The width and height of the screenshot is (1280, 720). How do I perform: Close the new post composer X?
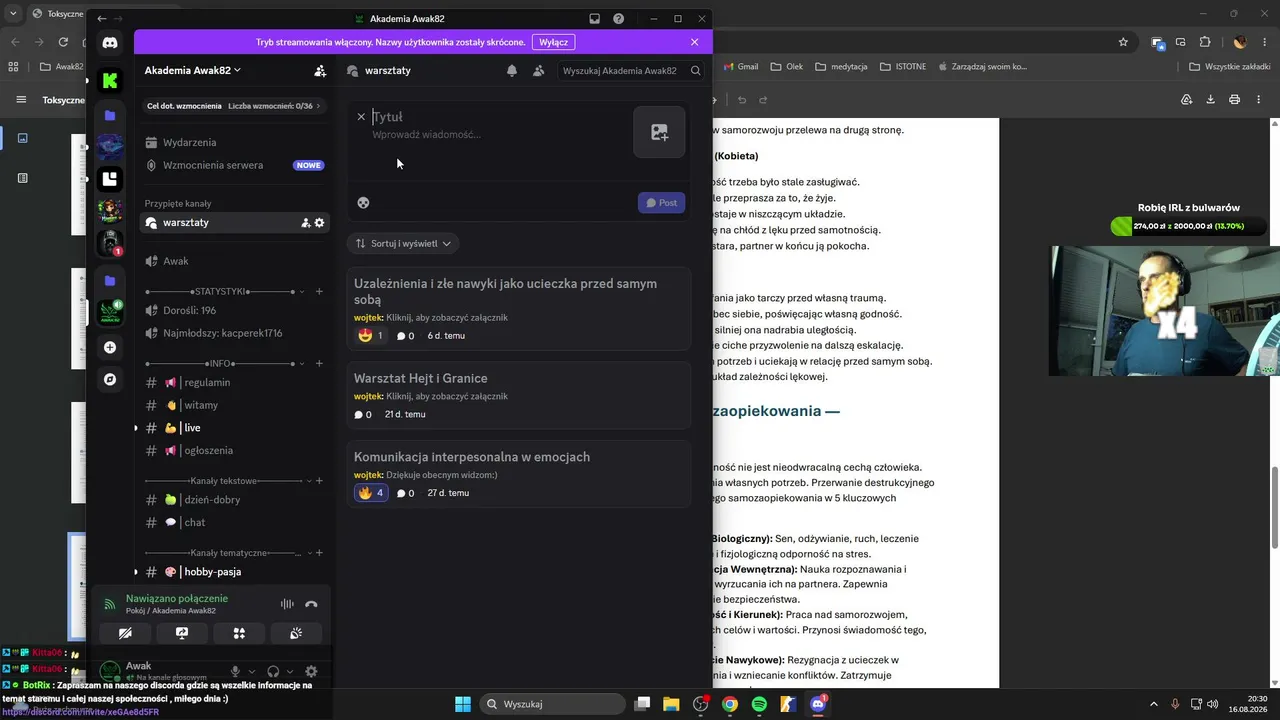[x=361, y=117]
